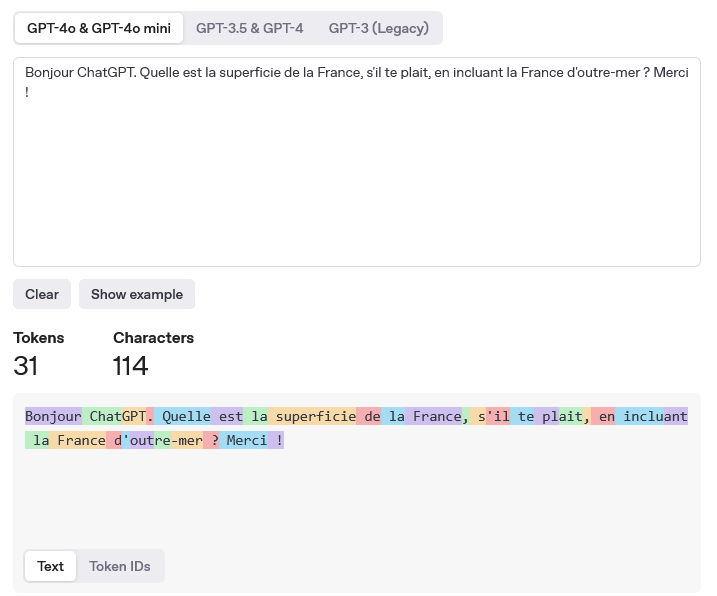Click the green 'Chat' token
This screenshot has height=596, width=717.
pyautogui.click(x=102, y=416)
